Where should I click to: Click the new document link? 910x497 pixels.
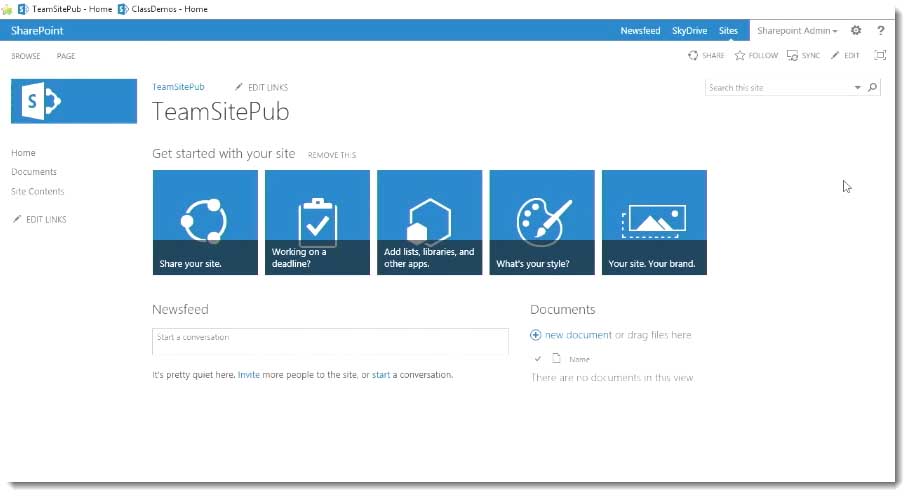tap(578, 335)
